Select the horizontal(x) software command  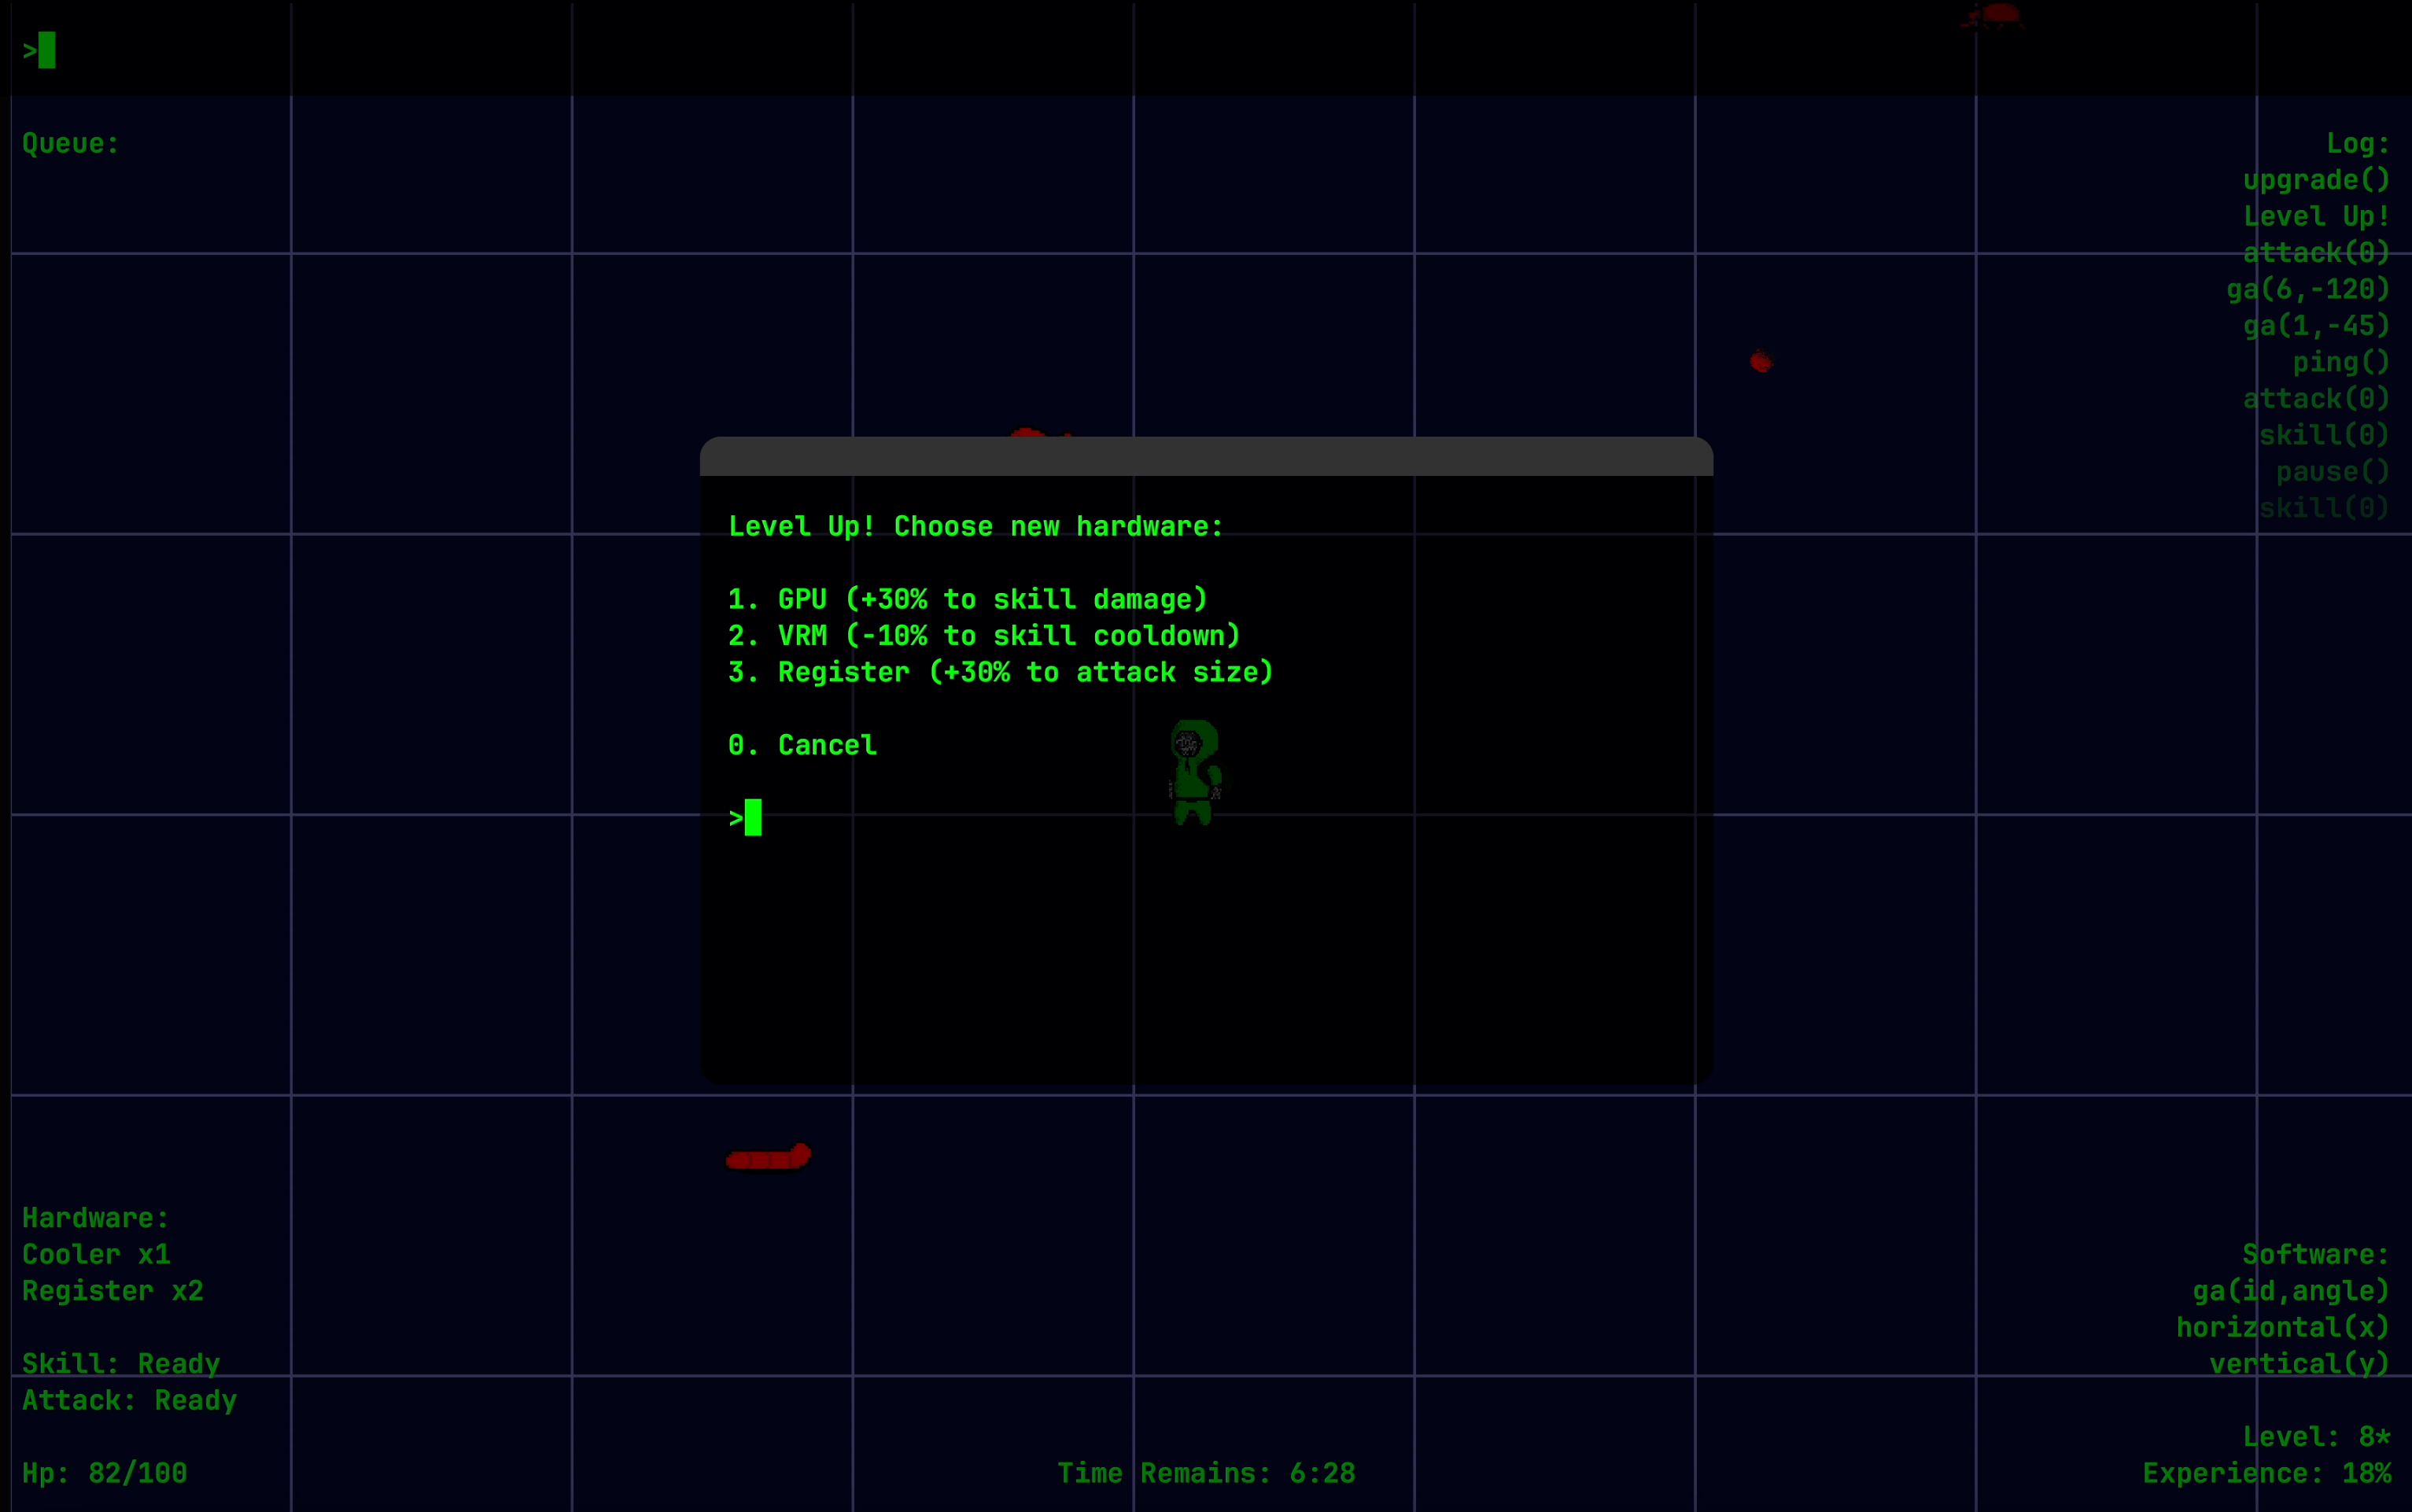(x=2285, y=1327)
